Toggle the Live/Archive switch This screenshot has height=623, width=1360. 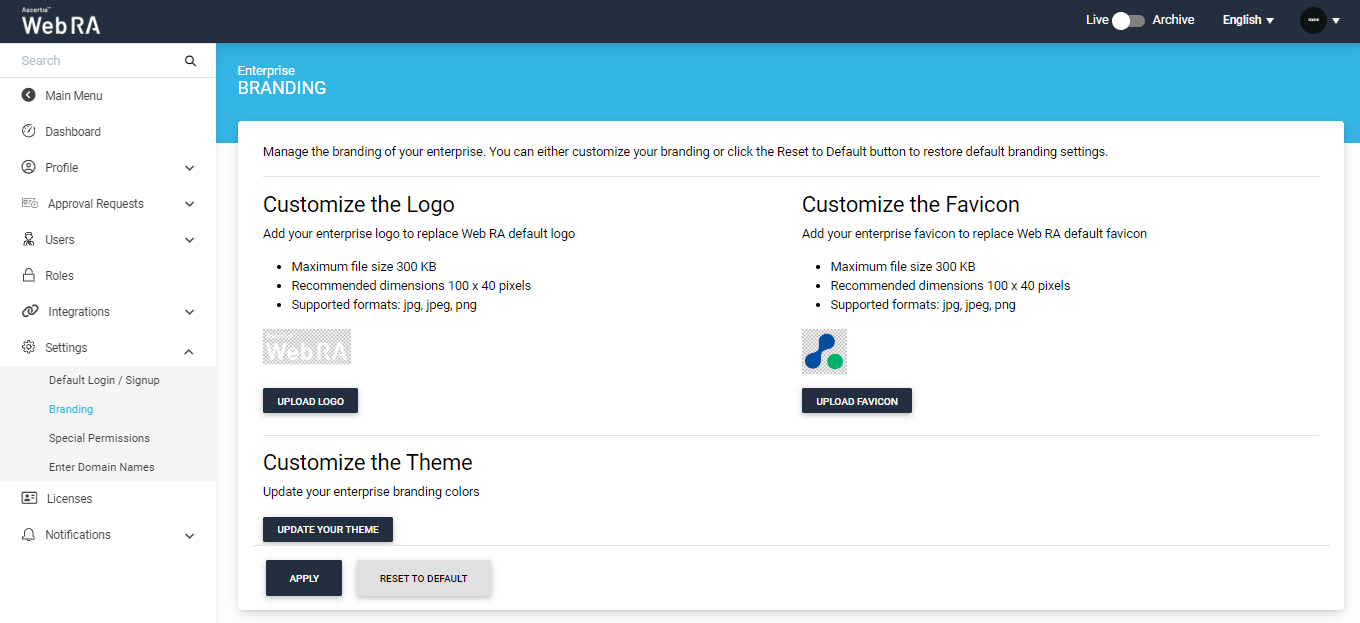tap(1129, 20)
